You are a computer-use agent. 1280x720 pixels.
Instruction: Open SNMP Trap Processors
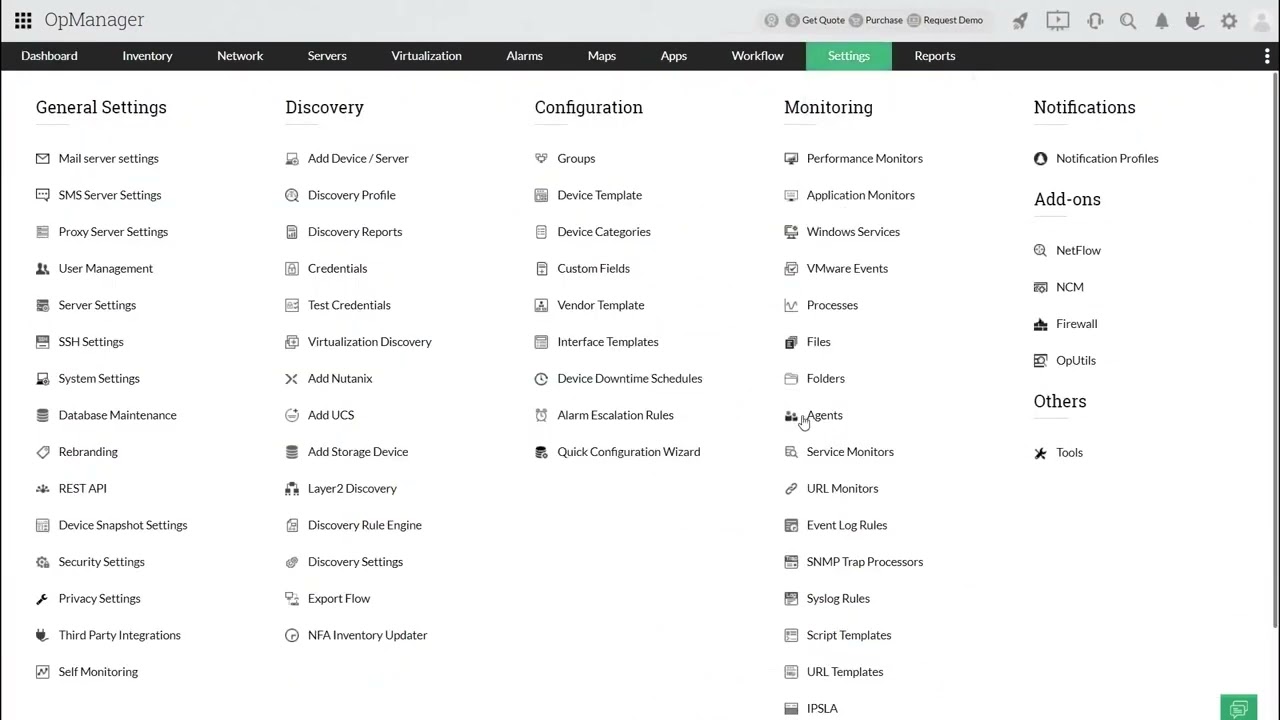[x=865, y=562]
